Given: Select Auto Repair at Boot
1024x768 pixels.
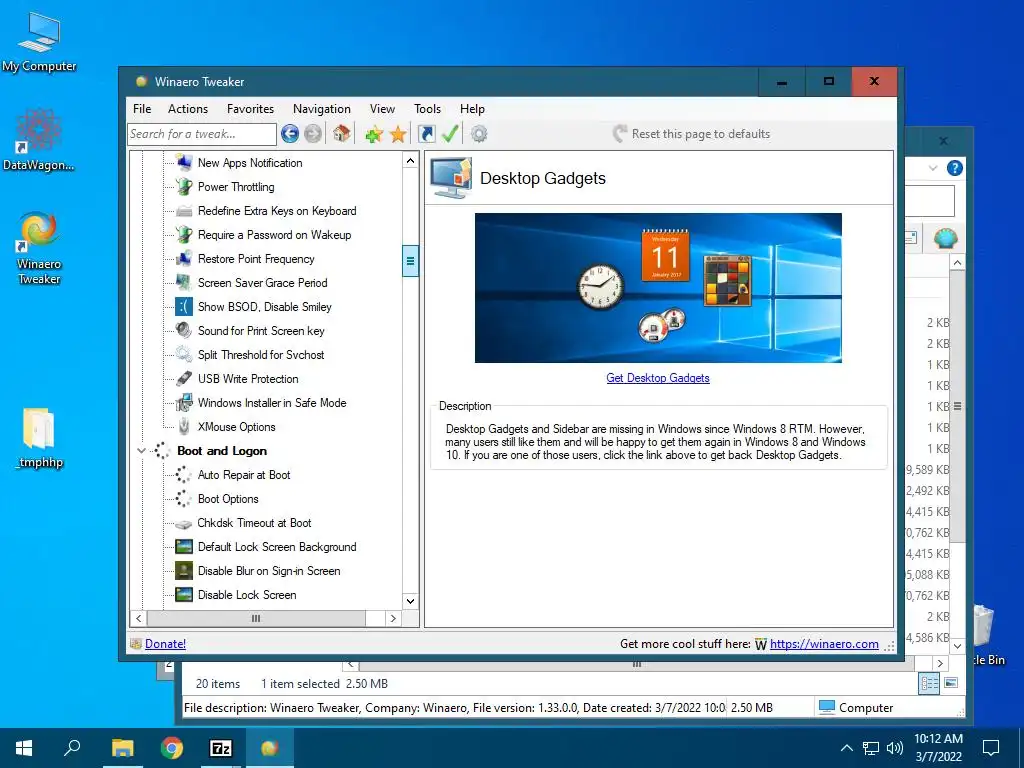Looking at the screenshot, I should coord(244,475).
